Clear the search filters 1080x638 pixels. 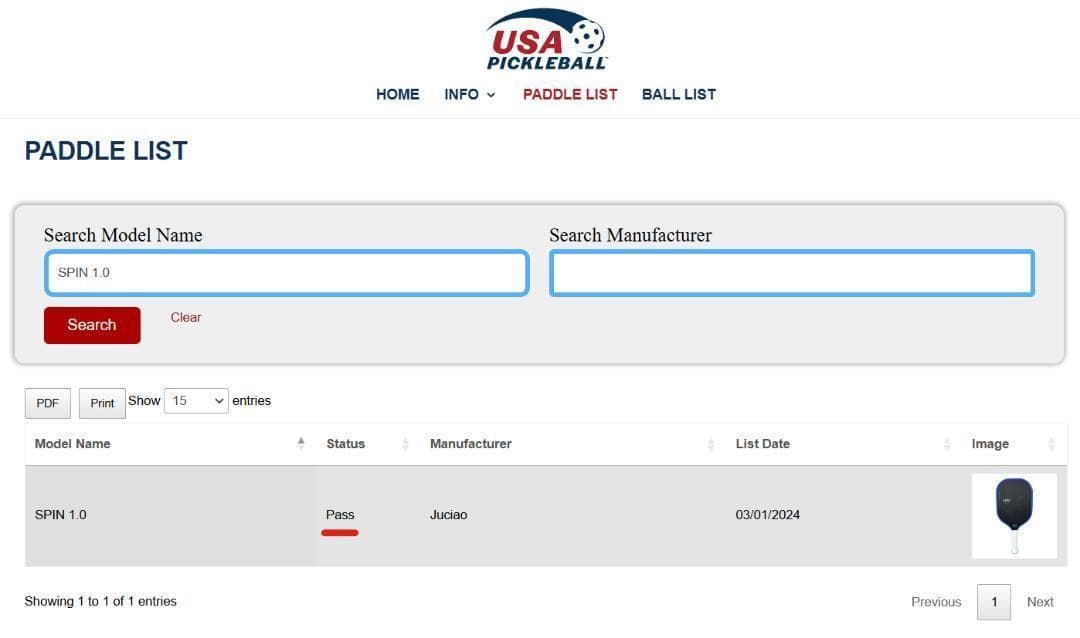pyautogui.click(x=186, y=318)
